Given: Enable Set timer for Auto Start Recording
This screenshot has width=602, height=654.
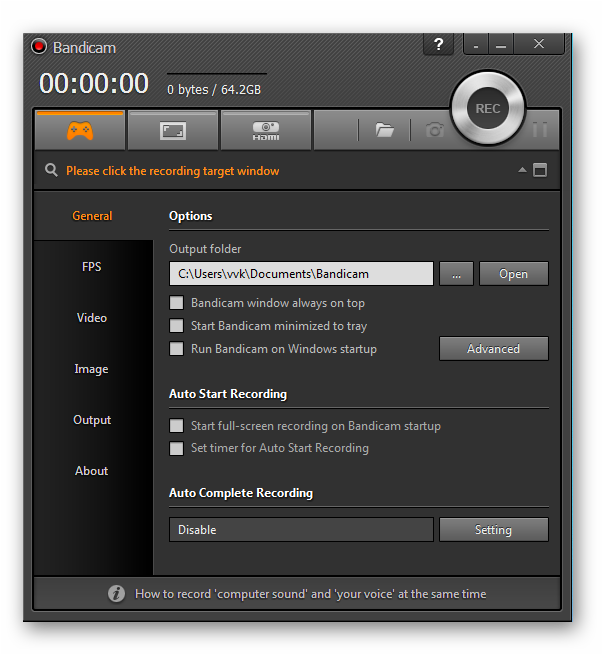Looking at the screenshot, I should pyautogui.click(x=176, y=448).
